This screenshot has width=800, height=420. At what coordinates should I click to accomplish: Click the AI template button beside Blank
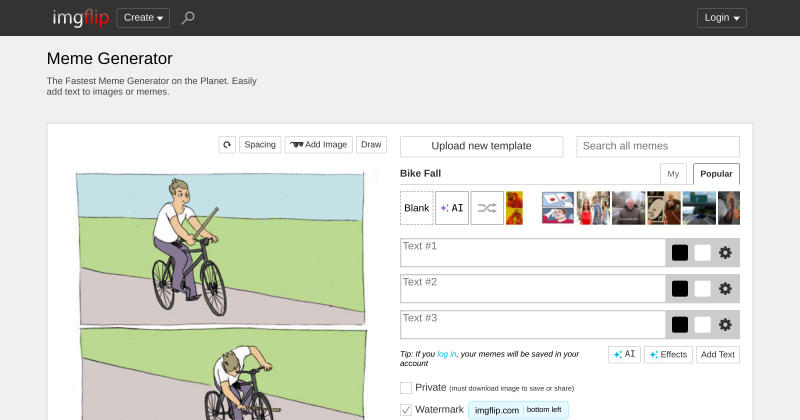(x=452, y=208)
